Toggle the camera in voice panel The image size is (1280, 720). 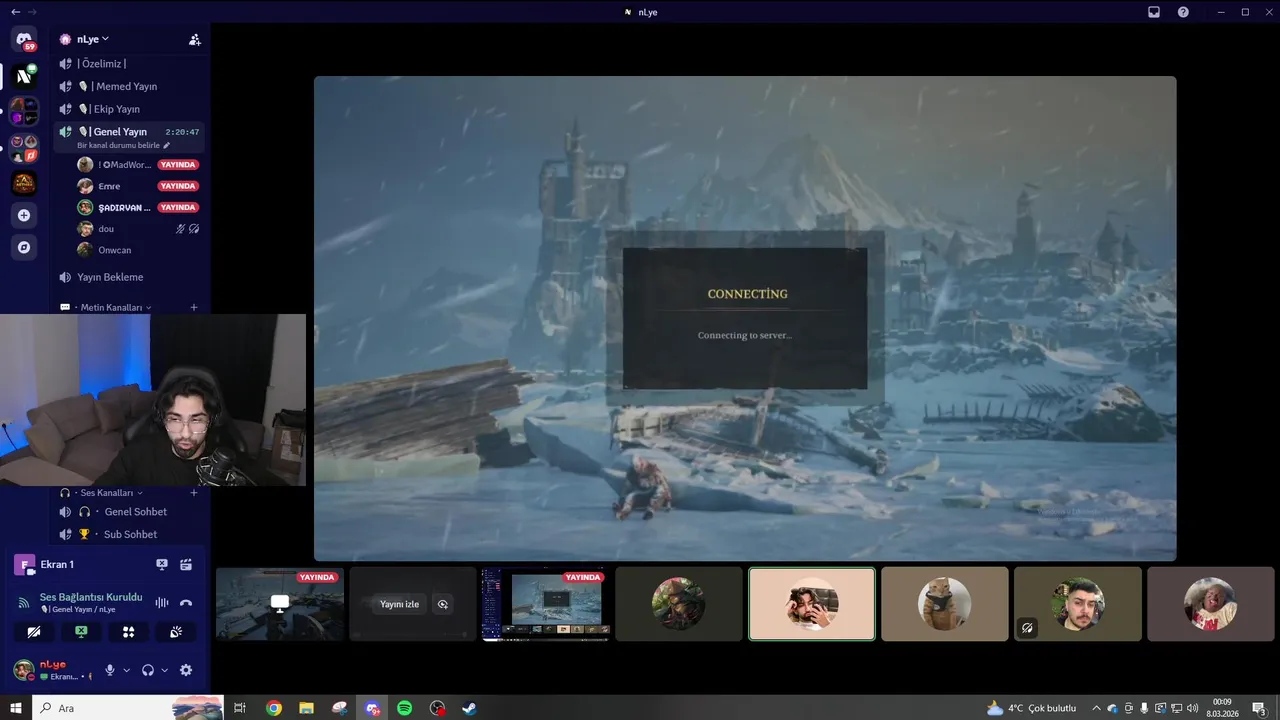click(33, 632)
